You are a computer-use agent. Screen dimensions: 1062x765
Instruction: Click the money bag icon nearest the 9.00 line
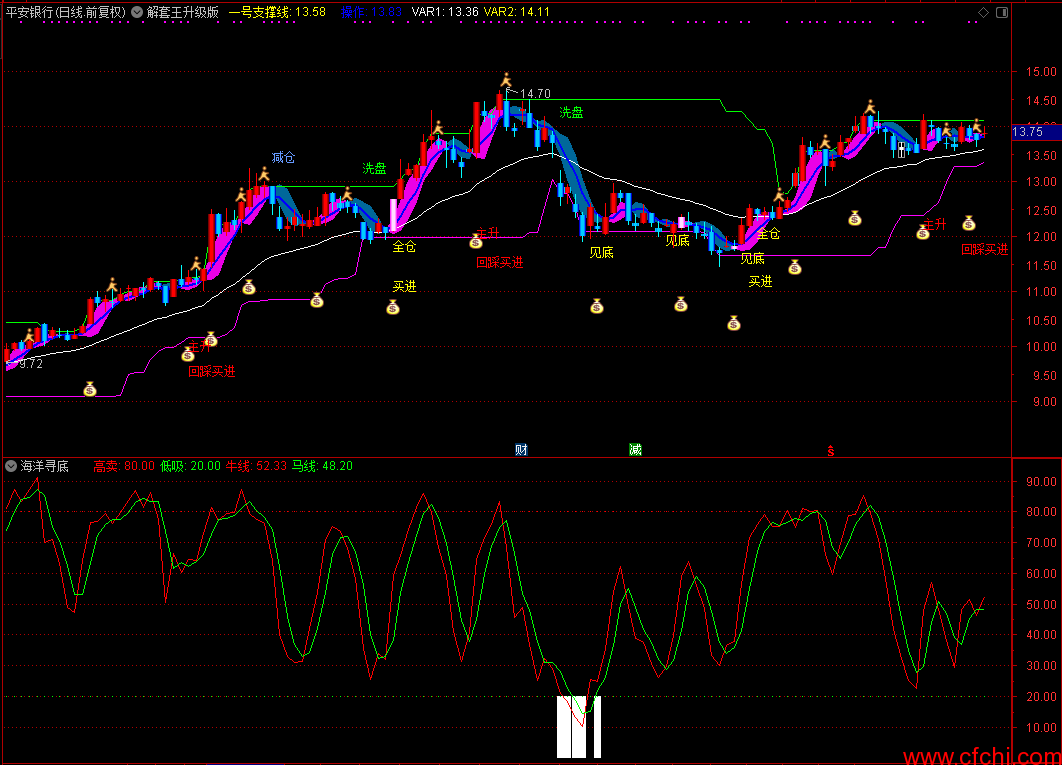[90, 390]
